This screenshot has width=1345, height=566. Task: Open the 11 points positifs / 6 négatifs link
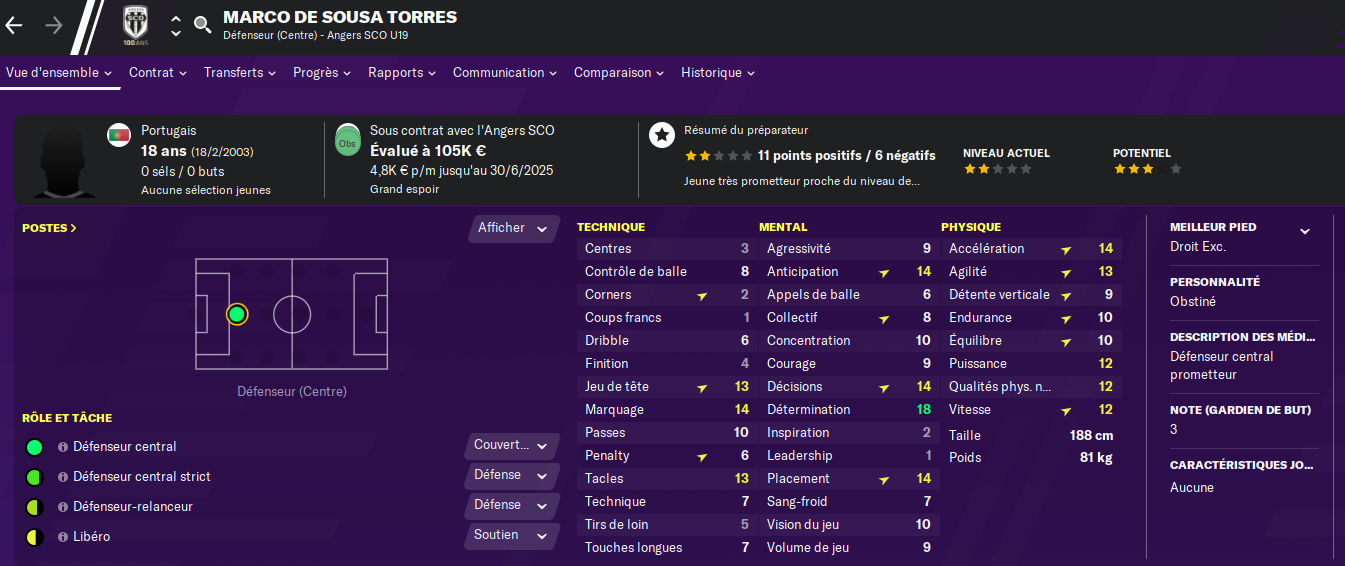coord(846,155)
